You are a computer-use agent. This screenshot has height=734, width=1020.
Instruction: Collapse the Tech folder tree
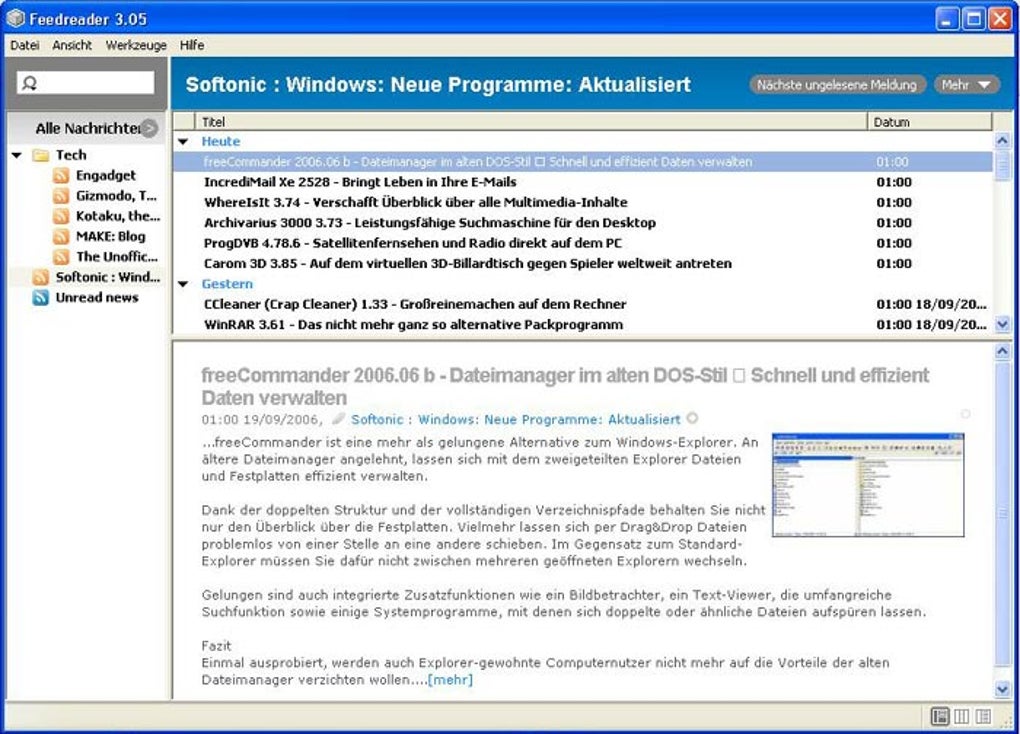pos(18,155)
